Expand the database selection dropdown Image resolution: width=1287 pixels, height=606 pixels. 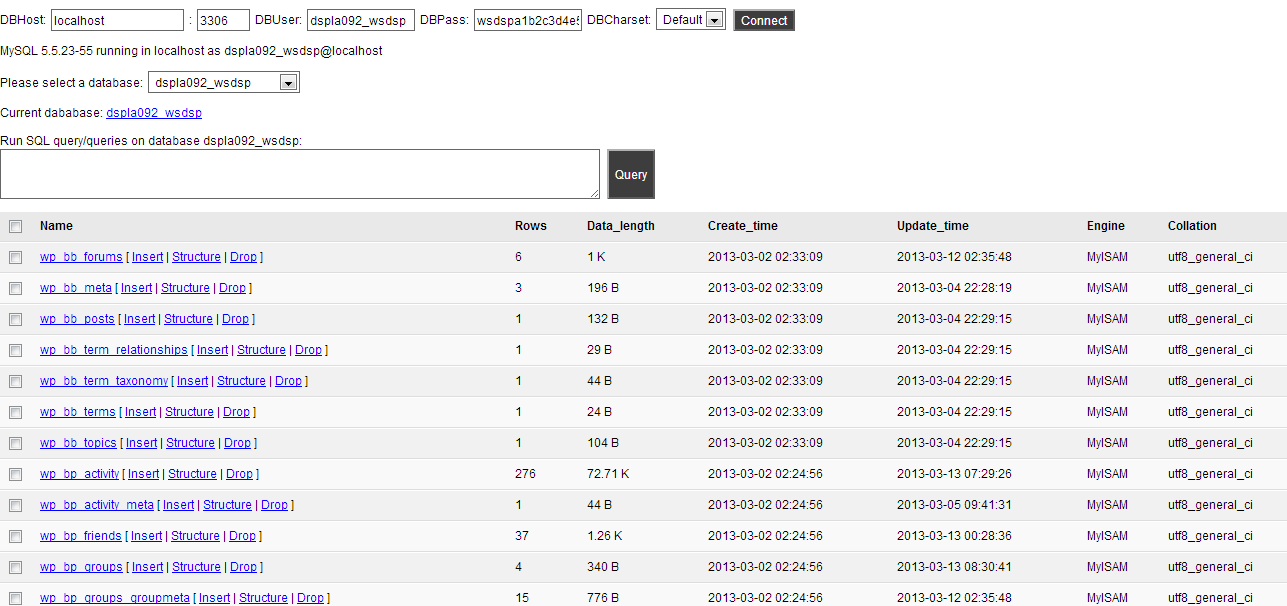[224, 83]
